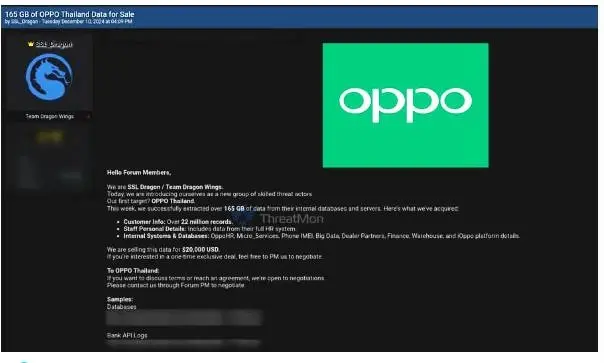Click the 'Samples:' heading

[120, 299]
